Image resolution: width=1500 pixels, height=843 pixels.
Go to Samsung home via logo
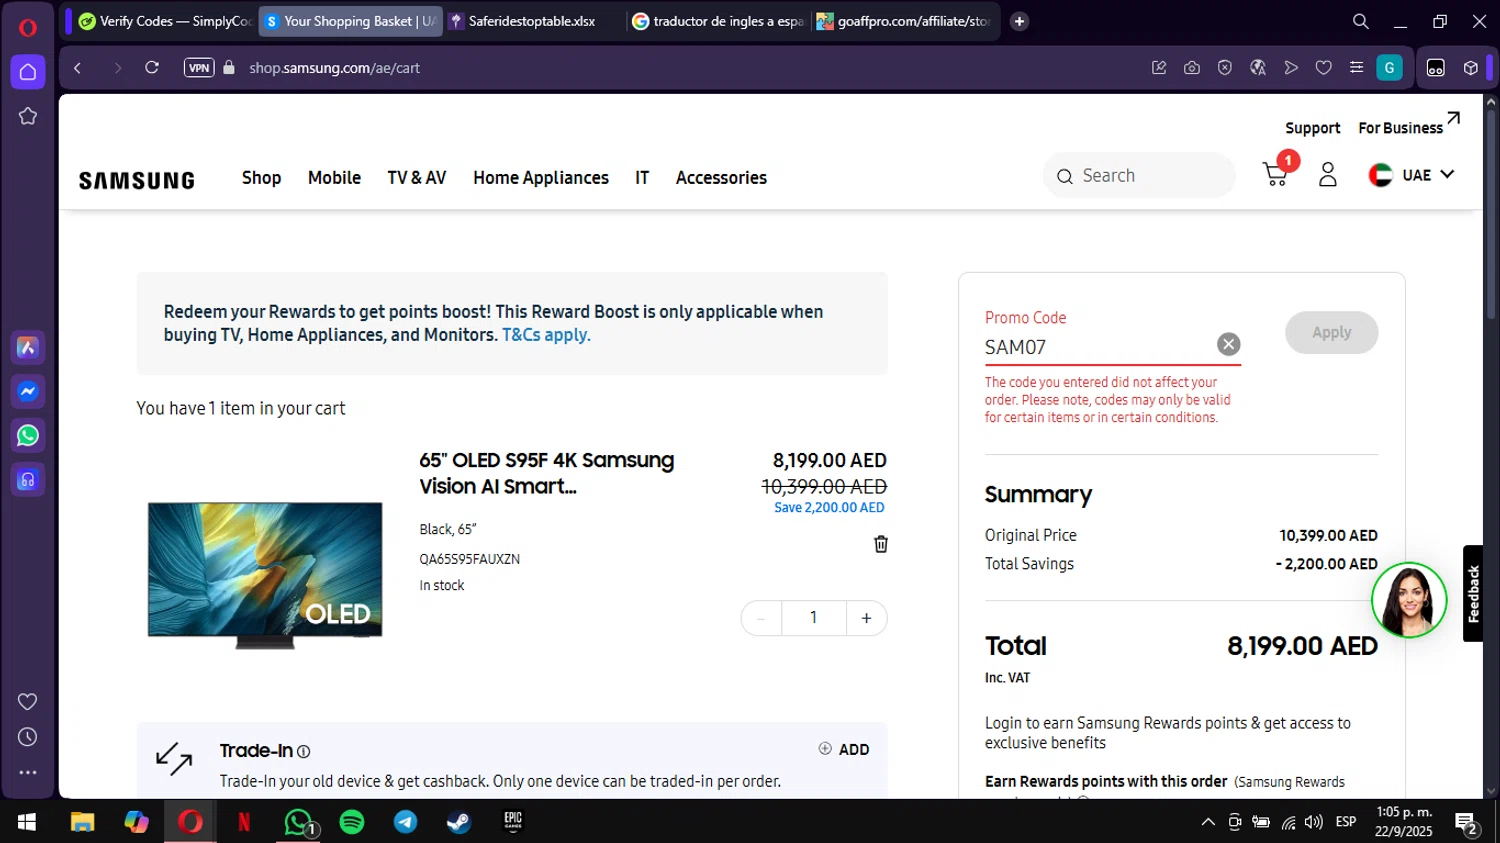click(x=137, y=180)
